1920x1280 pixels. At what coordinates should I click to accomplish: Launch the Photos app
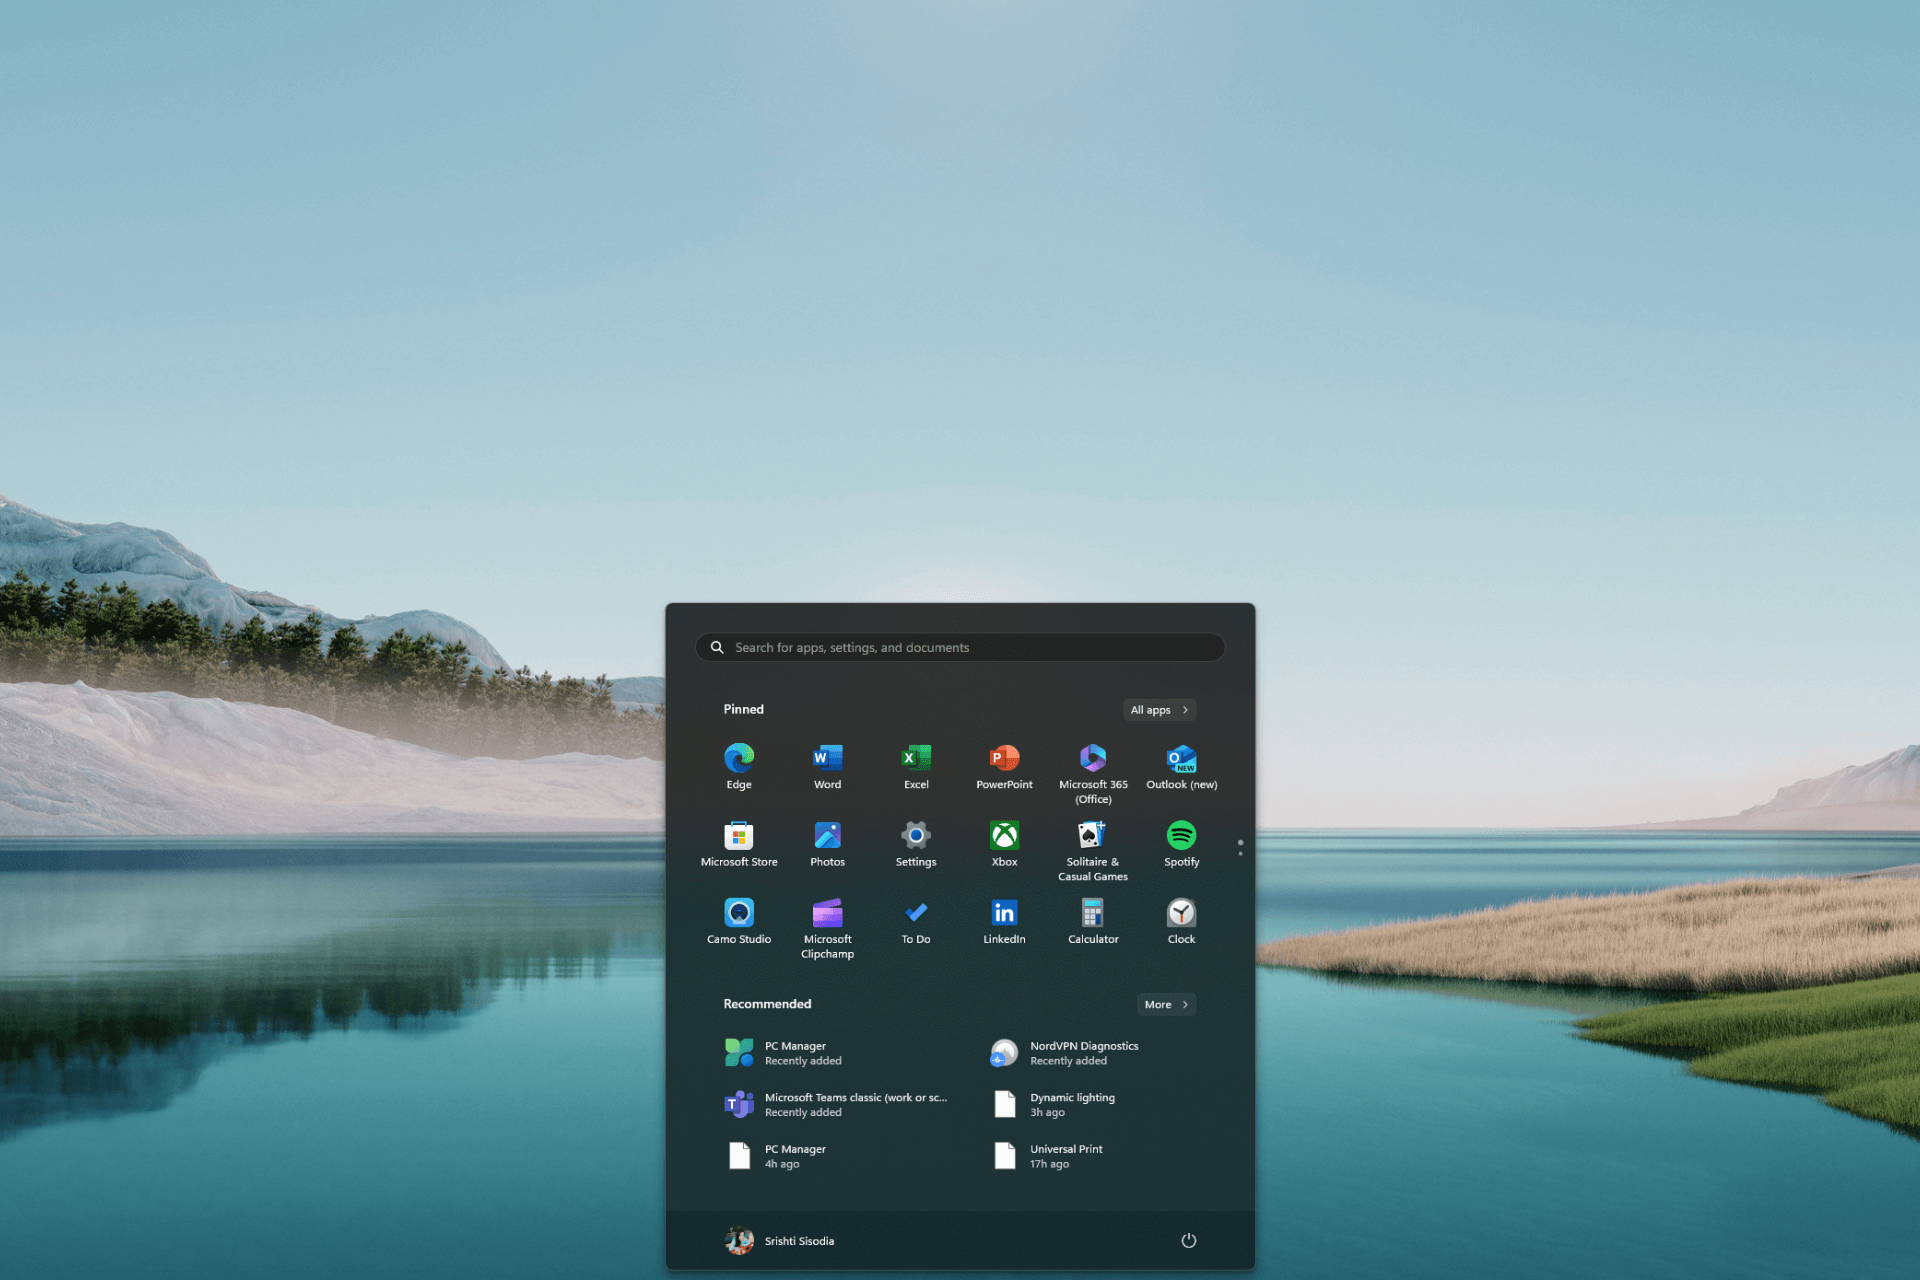pyautogui.click(x=827, y=845)
